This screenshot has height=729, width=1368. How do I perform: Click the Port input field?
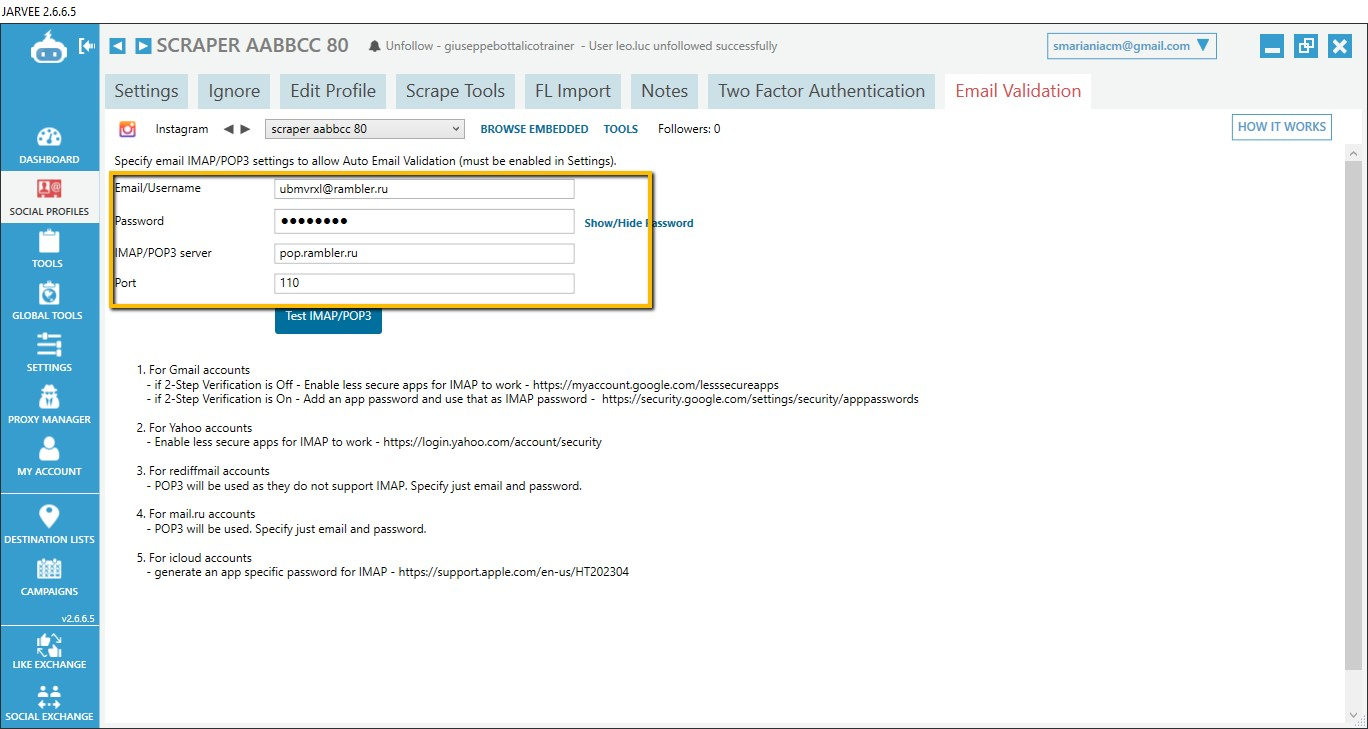coord(424,283)
